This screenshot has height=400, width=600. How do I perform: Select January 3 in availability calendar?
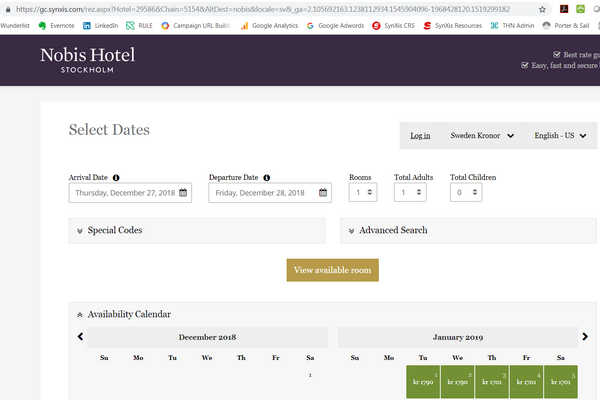pos(492,382)
